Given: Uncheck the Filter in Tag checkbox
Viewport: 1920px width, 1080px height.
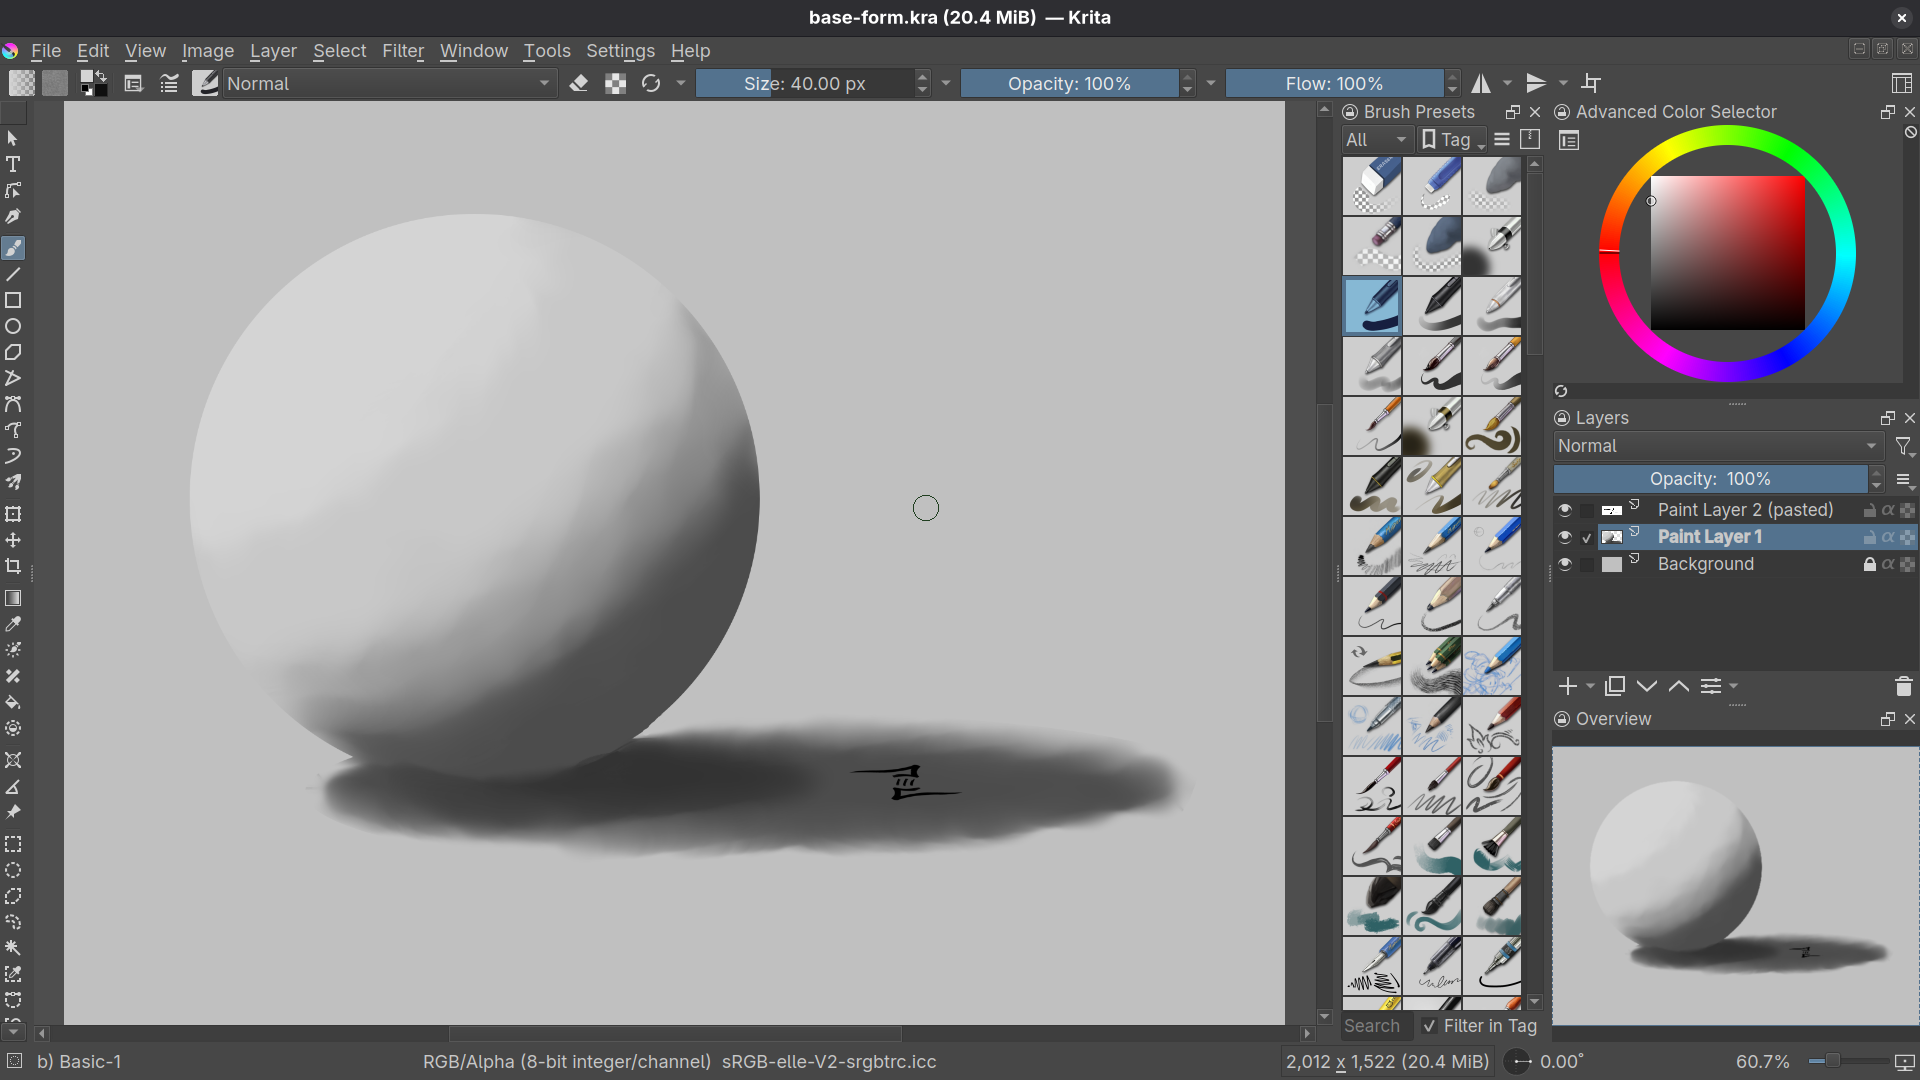Looking at the screenshot, I should (x=1429, y=1026).
